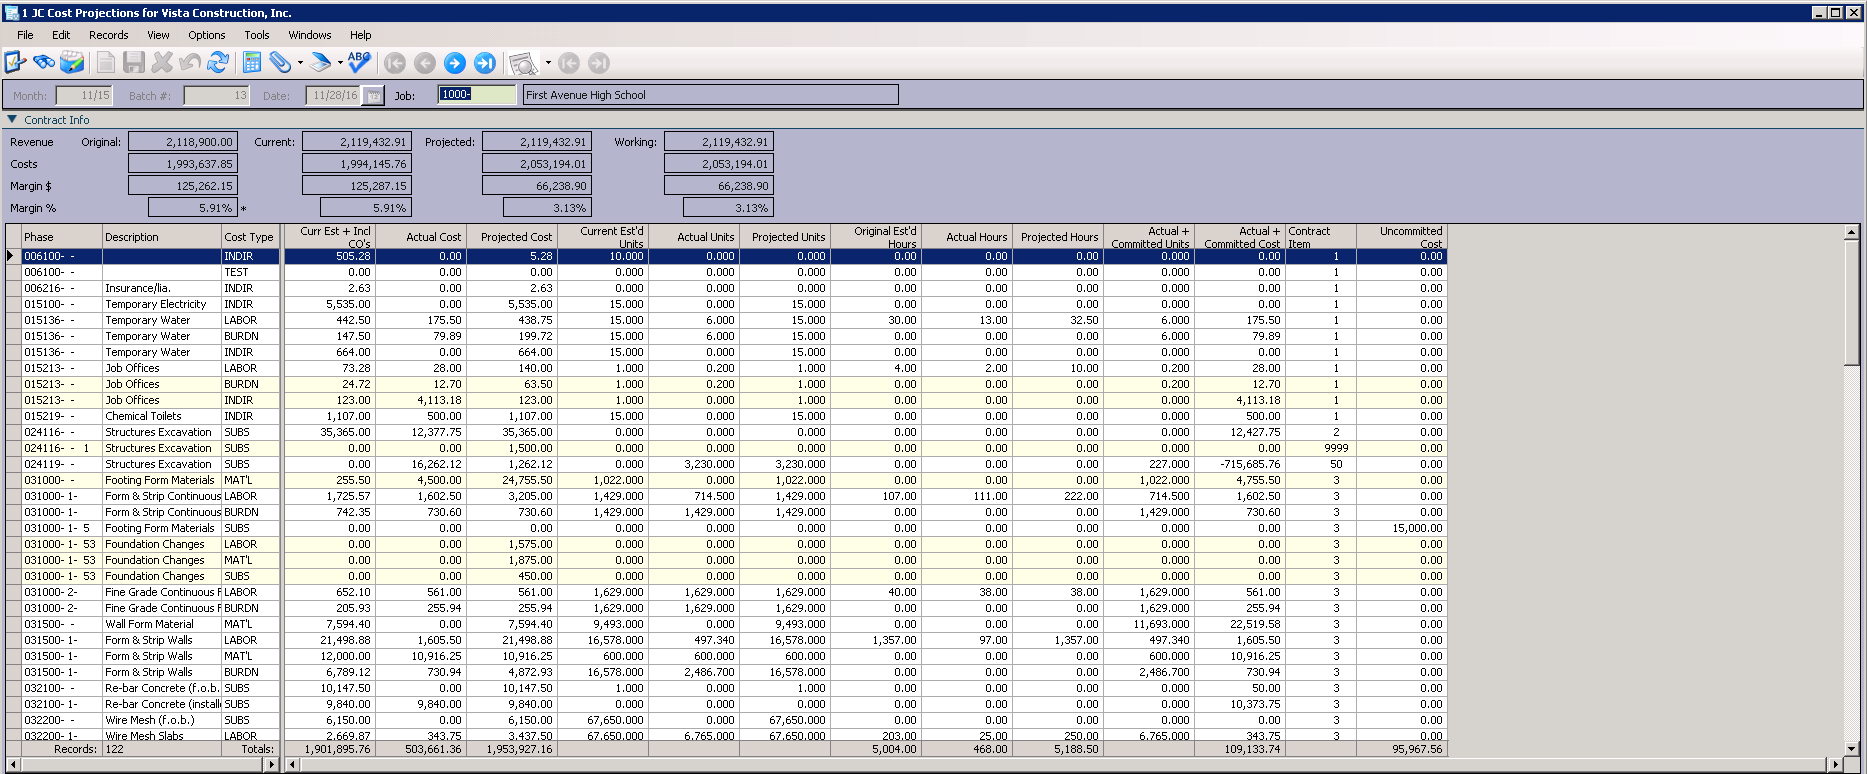The image size is (1867, 774).
Task: Save the record with floppy icon
Action: pyautogui.click(x=134, y=63)
